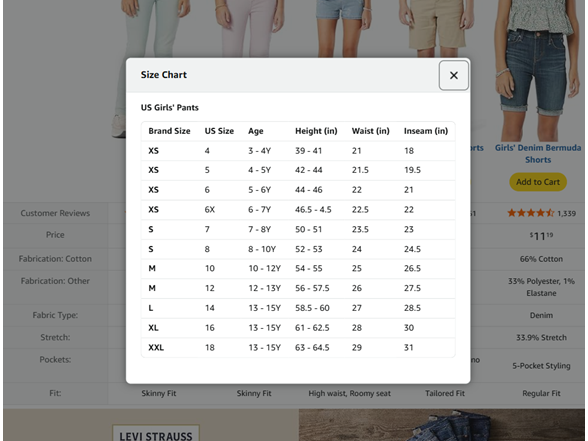Click the Levi Strauss logo banner
Screen dimensions: 588x441
click(x=156, y=433)
